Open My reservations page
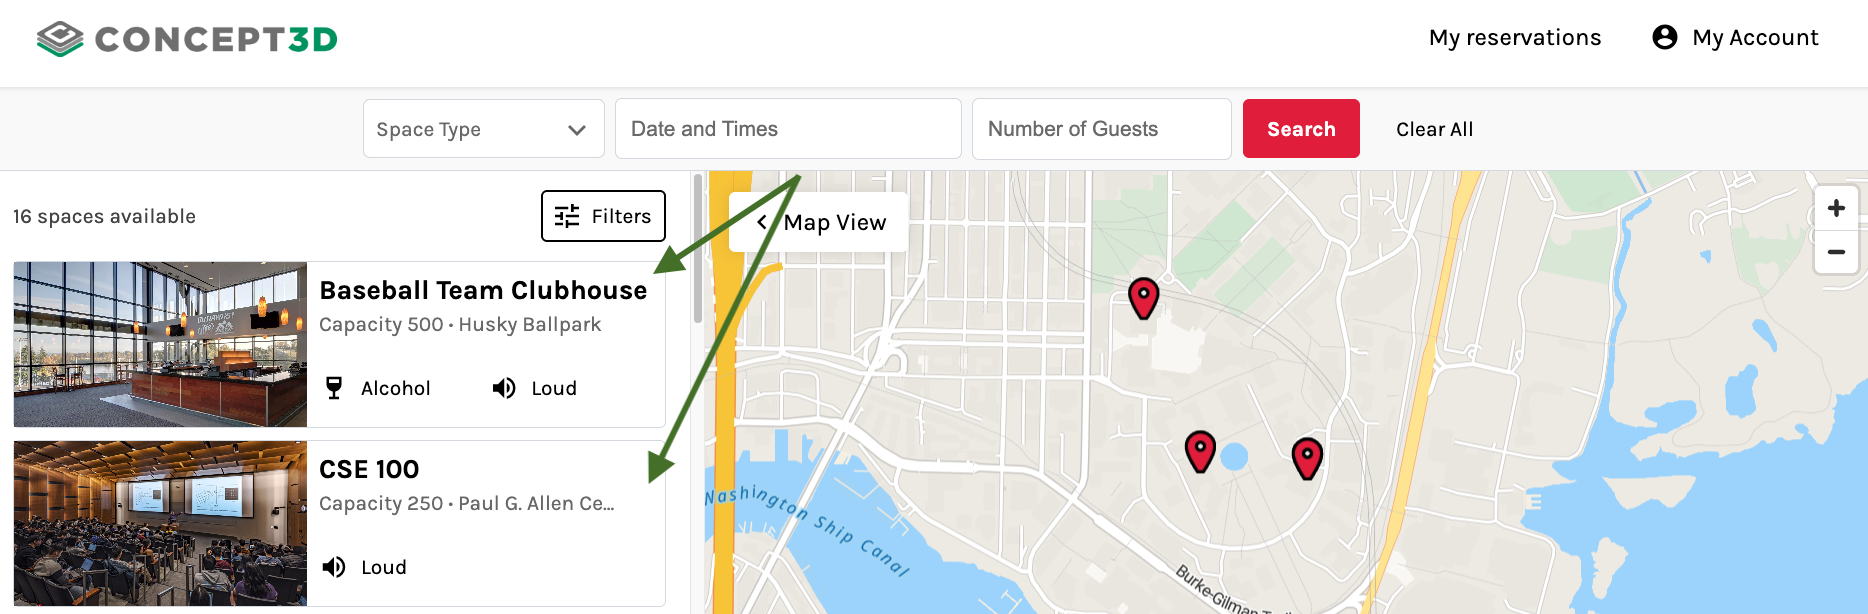The image size is (1868, 614). point(1514,38)
